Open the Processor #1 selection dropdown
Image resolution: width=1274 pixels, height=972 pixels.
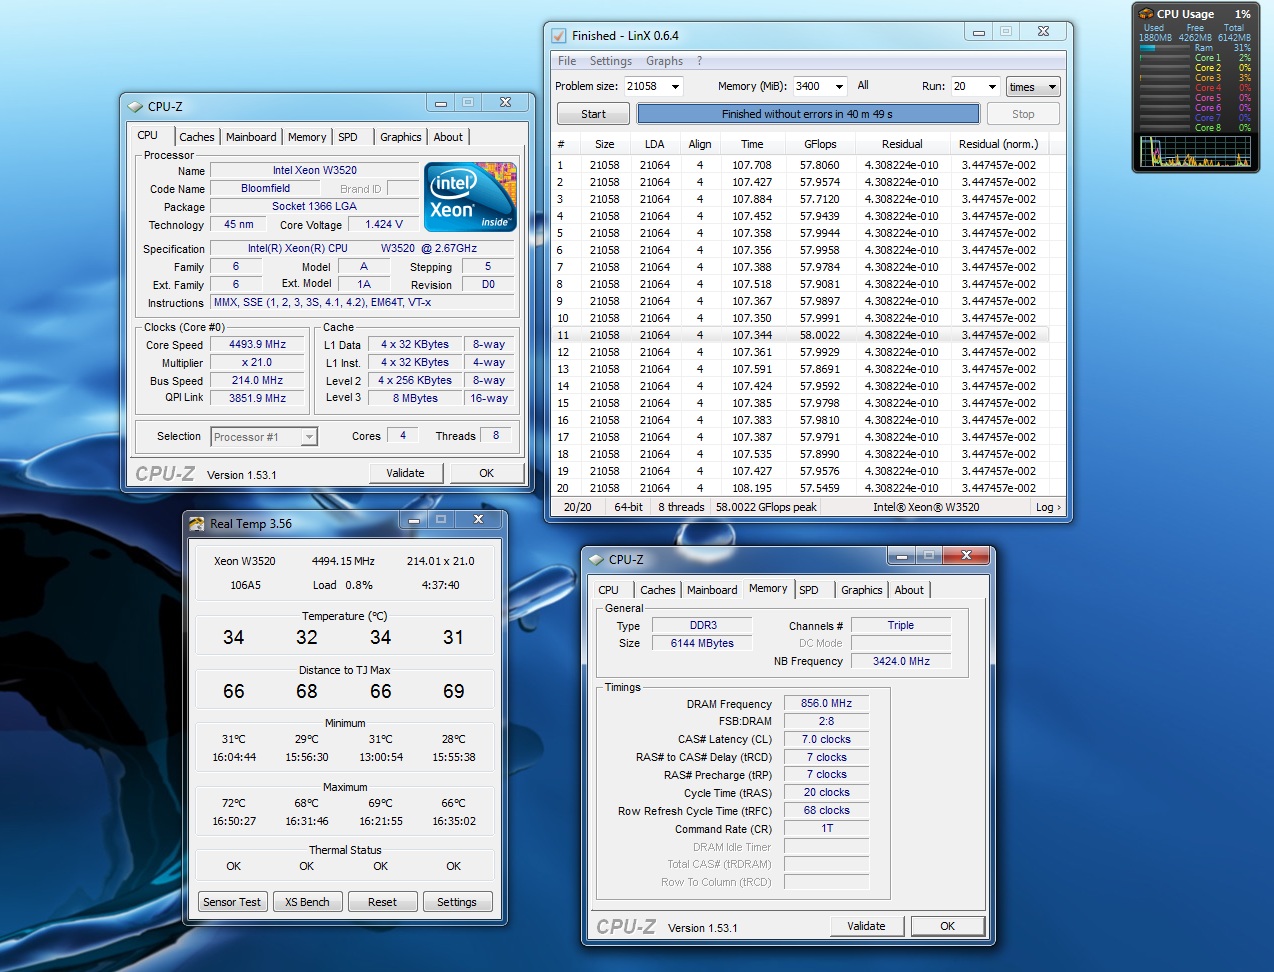click(x=265, y=437)
